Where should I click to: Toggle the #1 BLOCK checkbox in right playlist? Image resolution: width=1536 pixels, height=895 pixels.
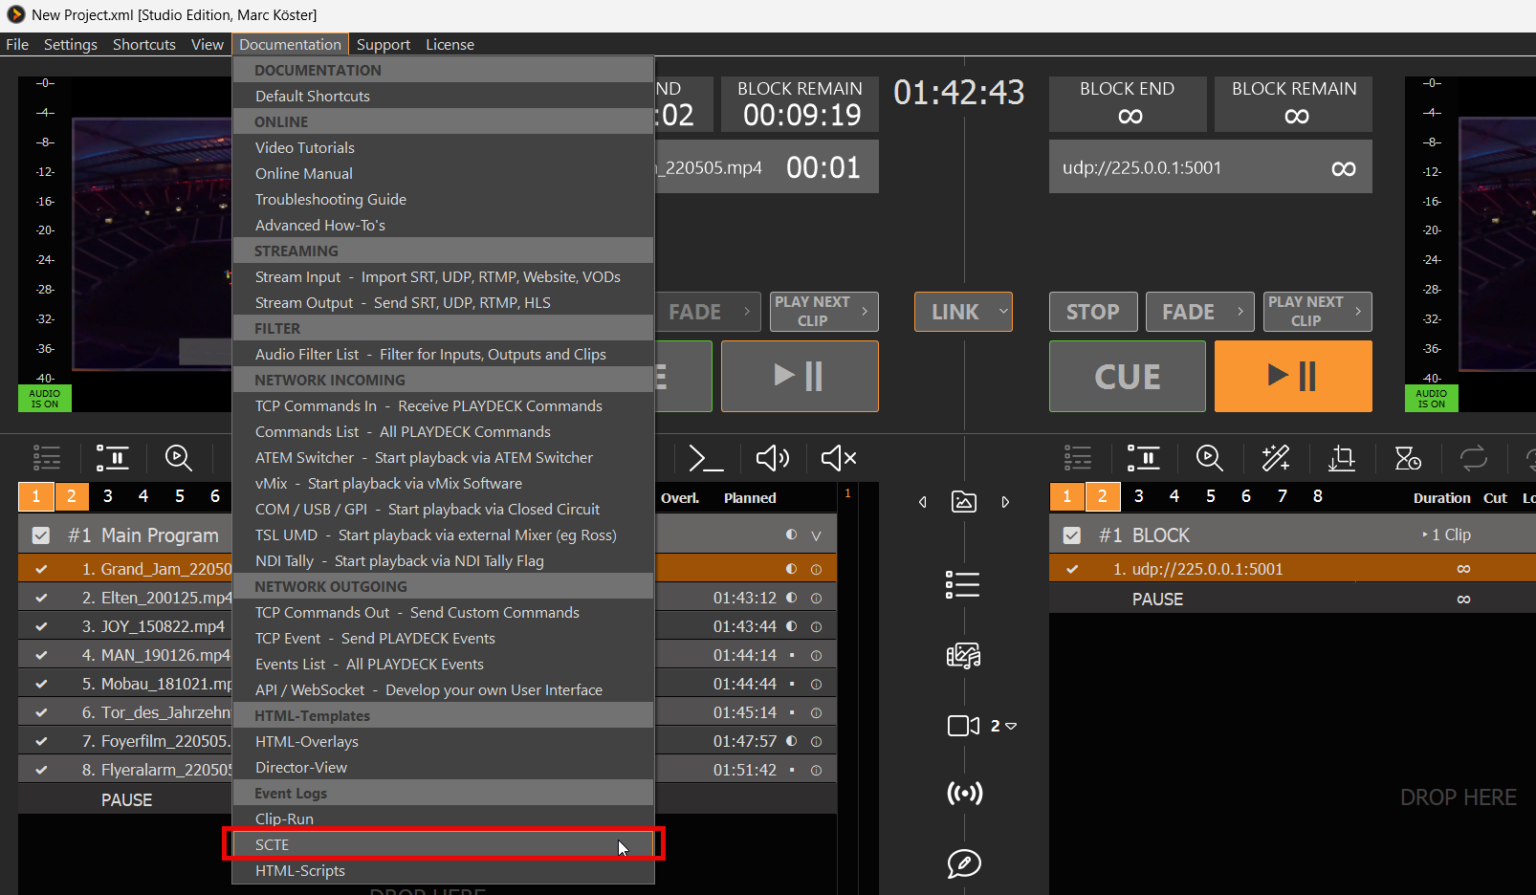(1072, 535)
